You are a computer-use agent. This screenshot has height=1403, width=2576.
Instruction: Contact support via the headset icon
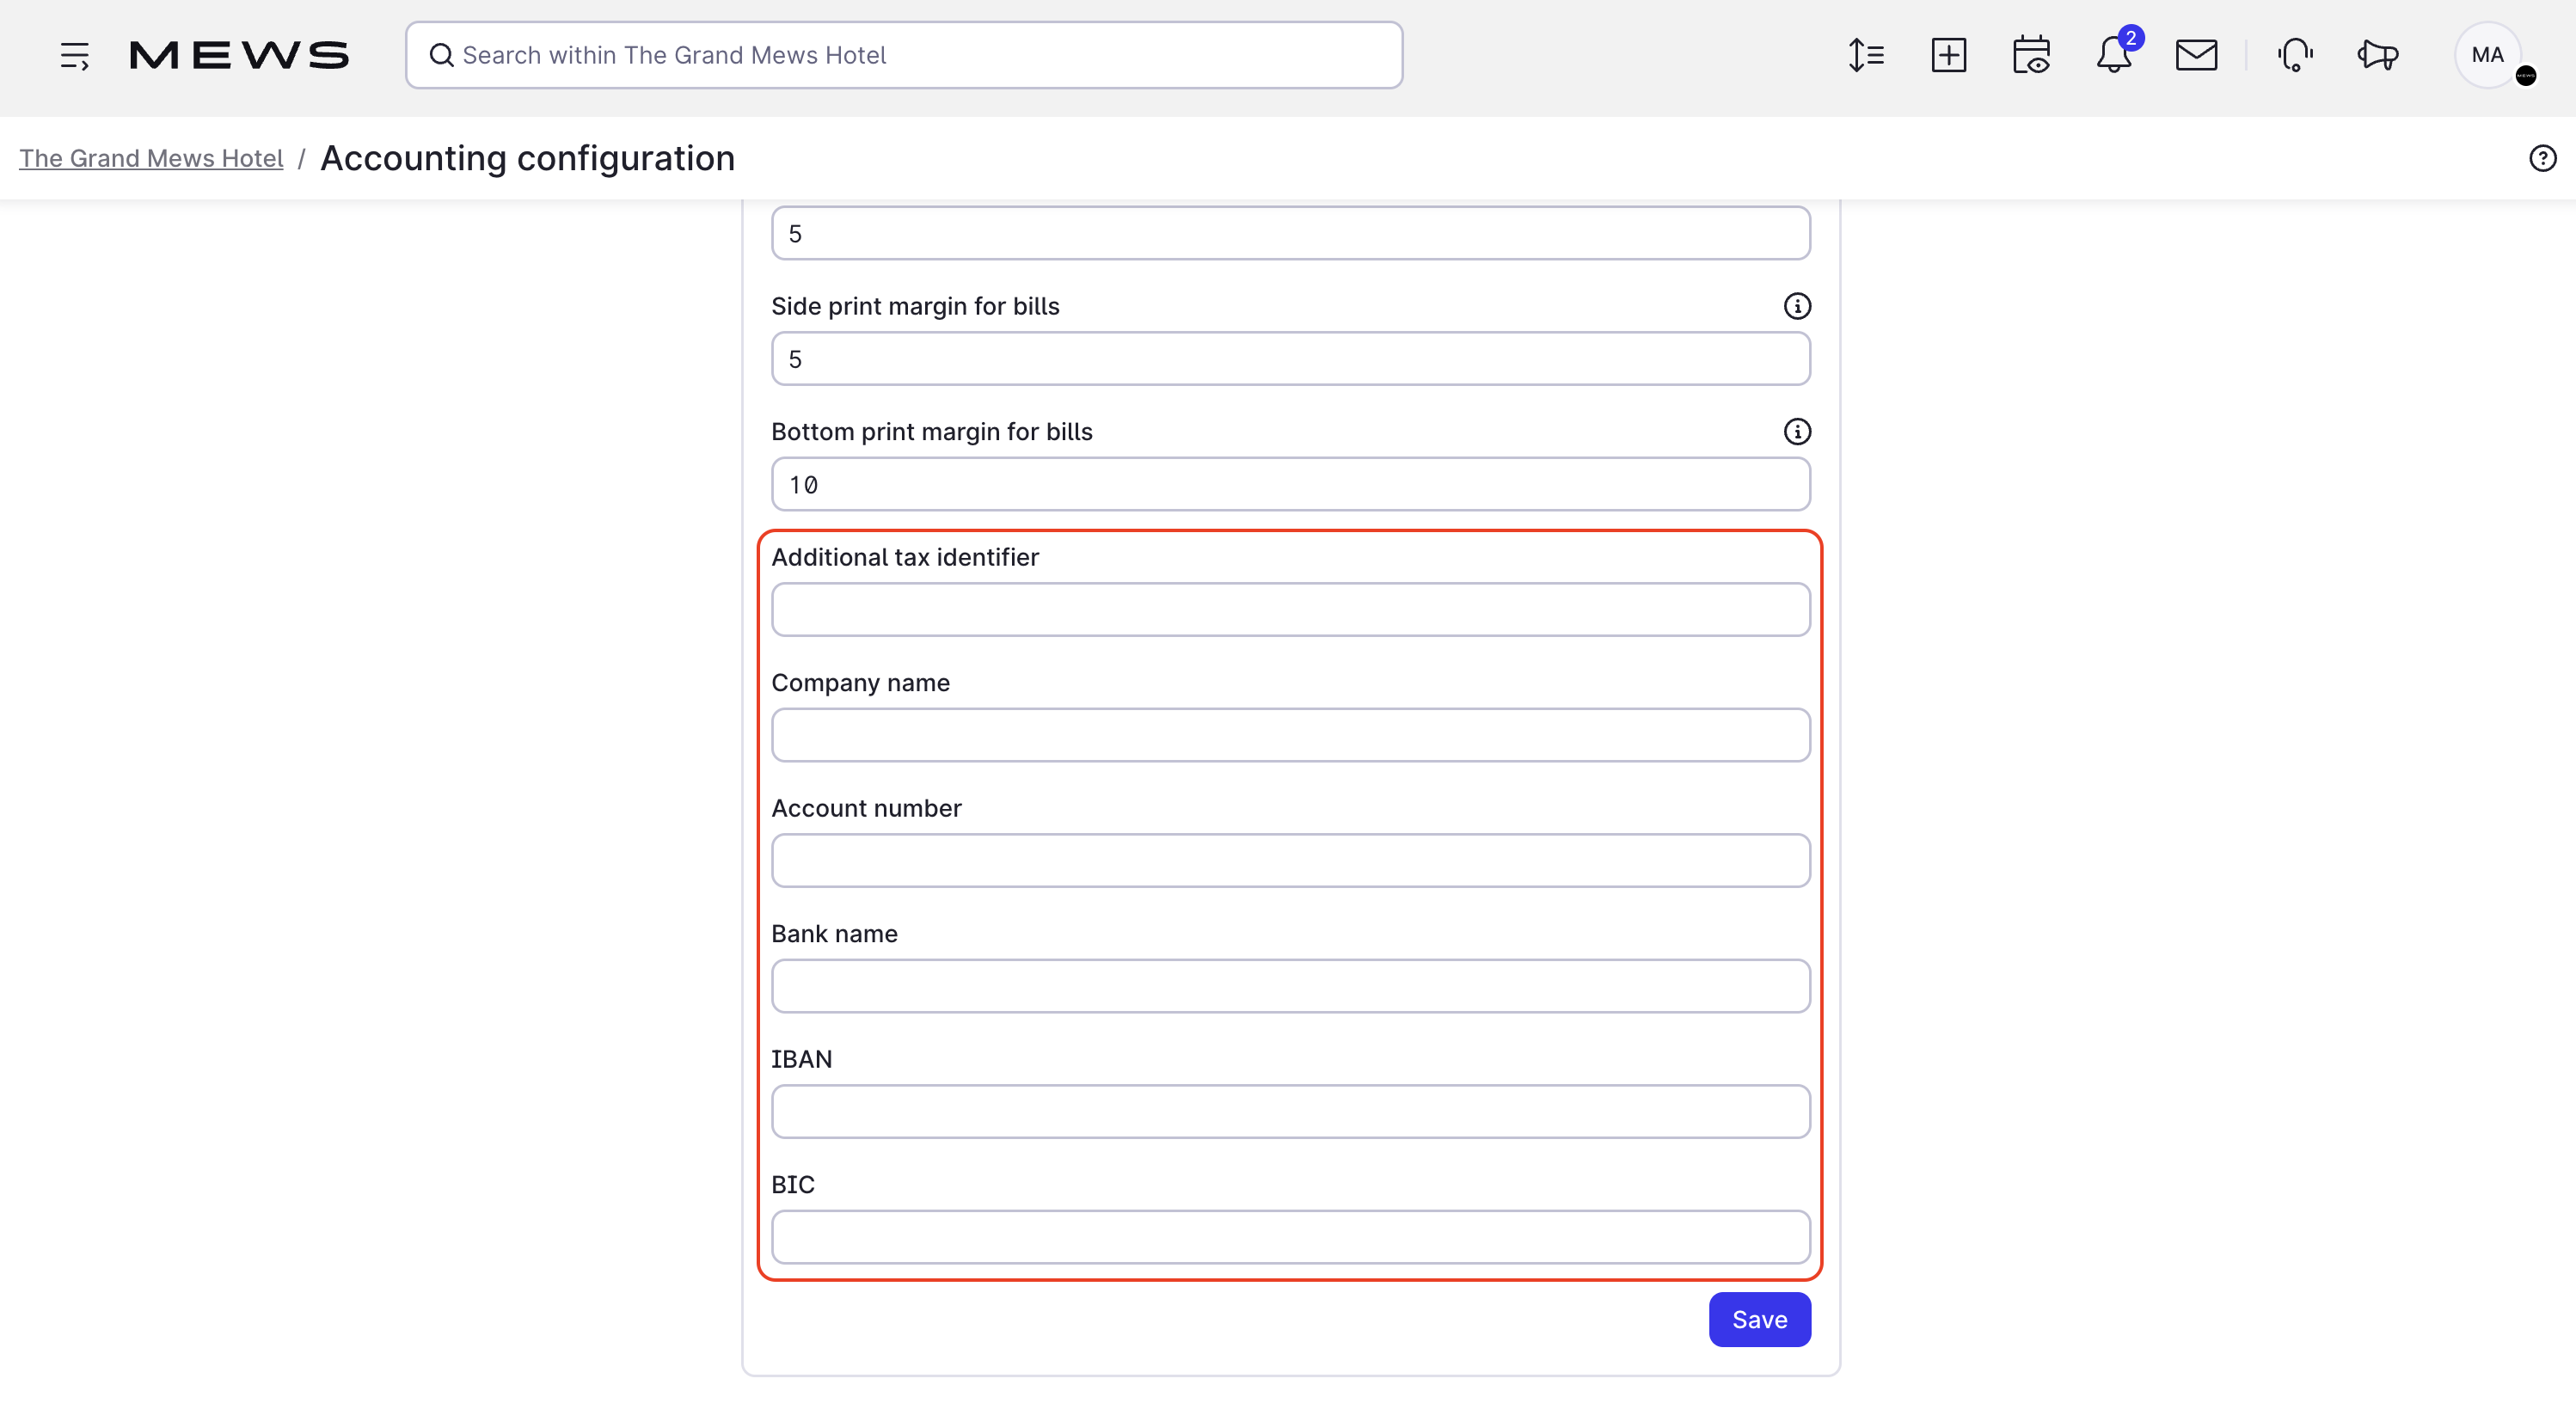[x=2294, y=56]
